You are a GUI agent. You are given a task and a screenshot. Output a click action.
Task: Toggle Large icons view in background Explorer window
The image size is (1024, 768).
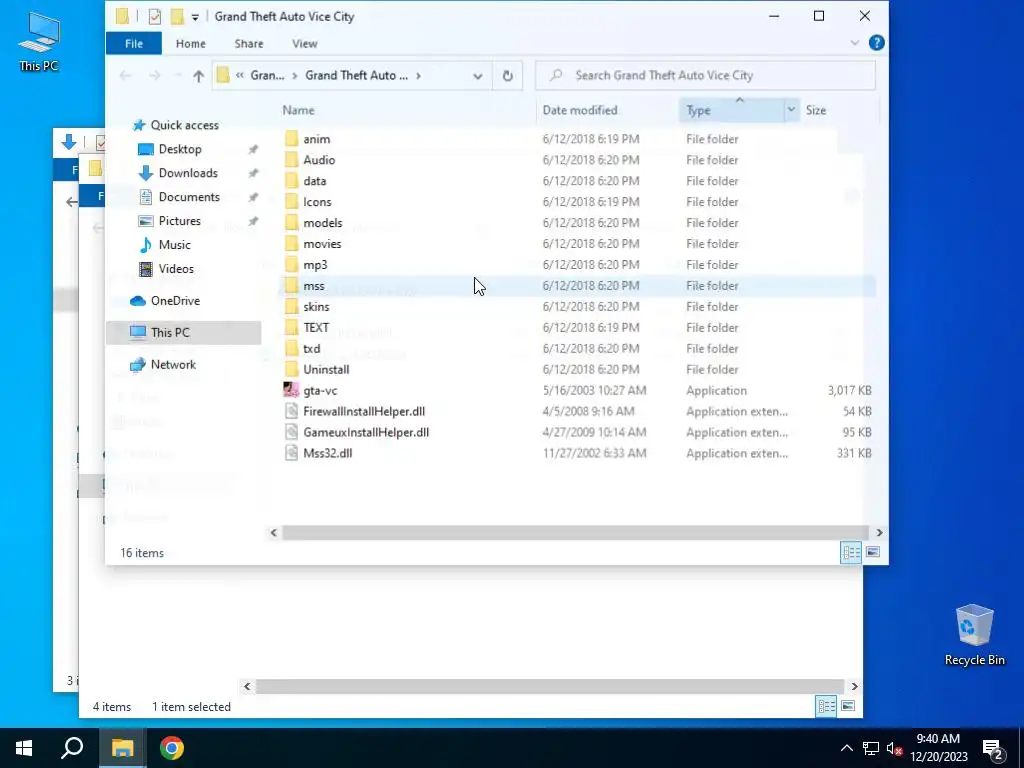point(848,706)
